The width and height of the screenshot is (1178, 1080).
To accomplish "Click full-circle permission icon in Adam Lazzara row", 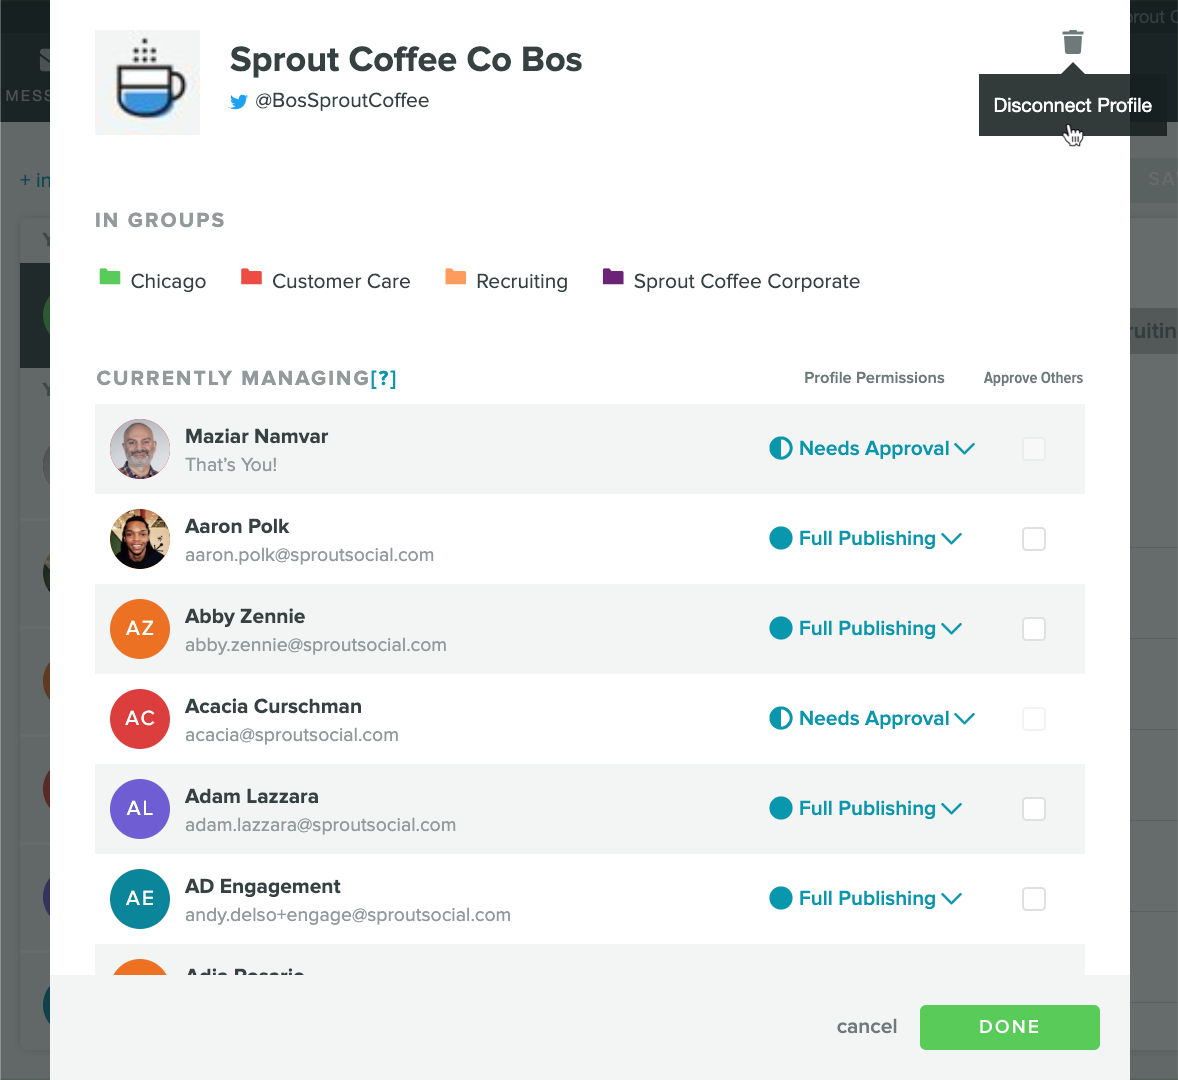I will pos(781,809).
